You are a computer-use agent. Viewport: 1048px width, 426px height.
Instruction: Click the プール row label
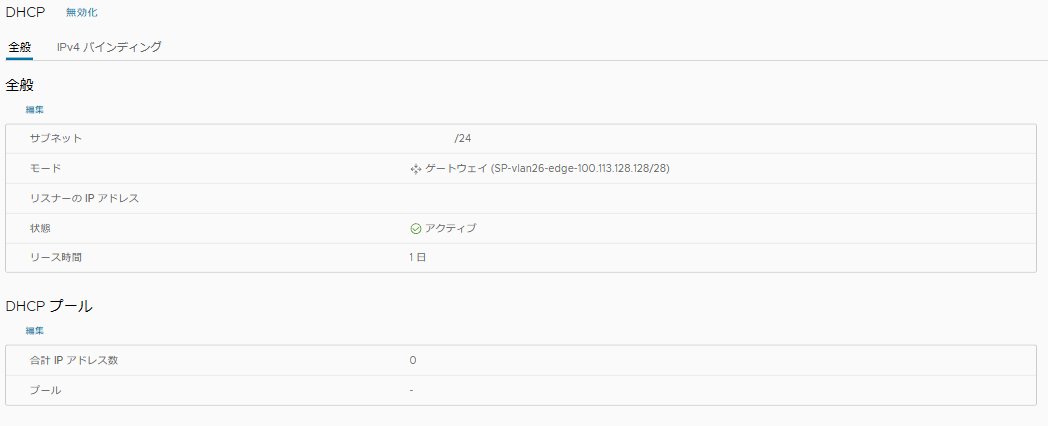pyautogui.click(x=46, y=390)
